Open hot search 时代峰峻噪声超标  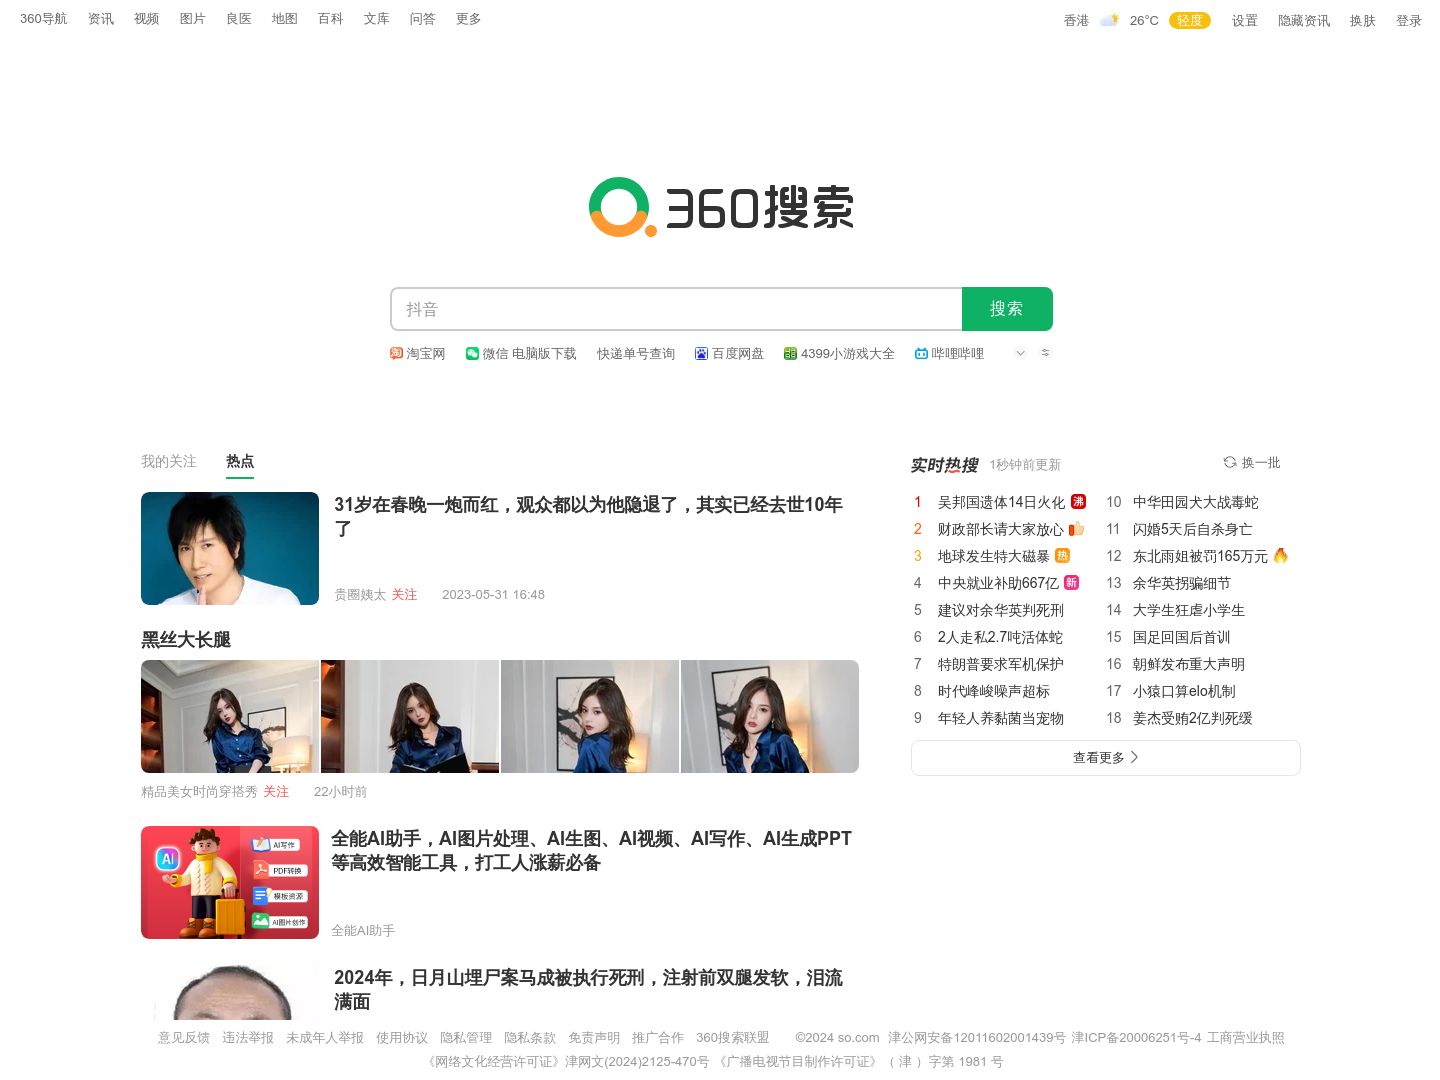(994, 691)
